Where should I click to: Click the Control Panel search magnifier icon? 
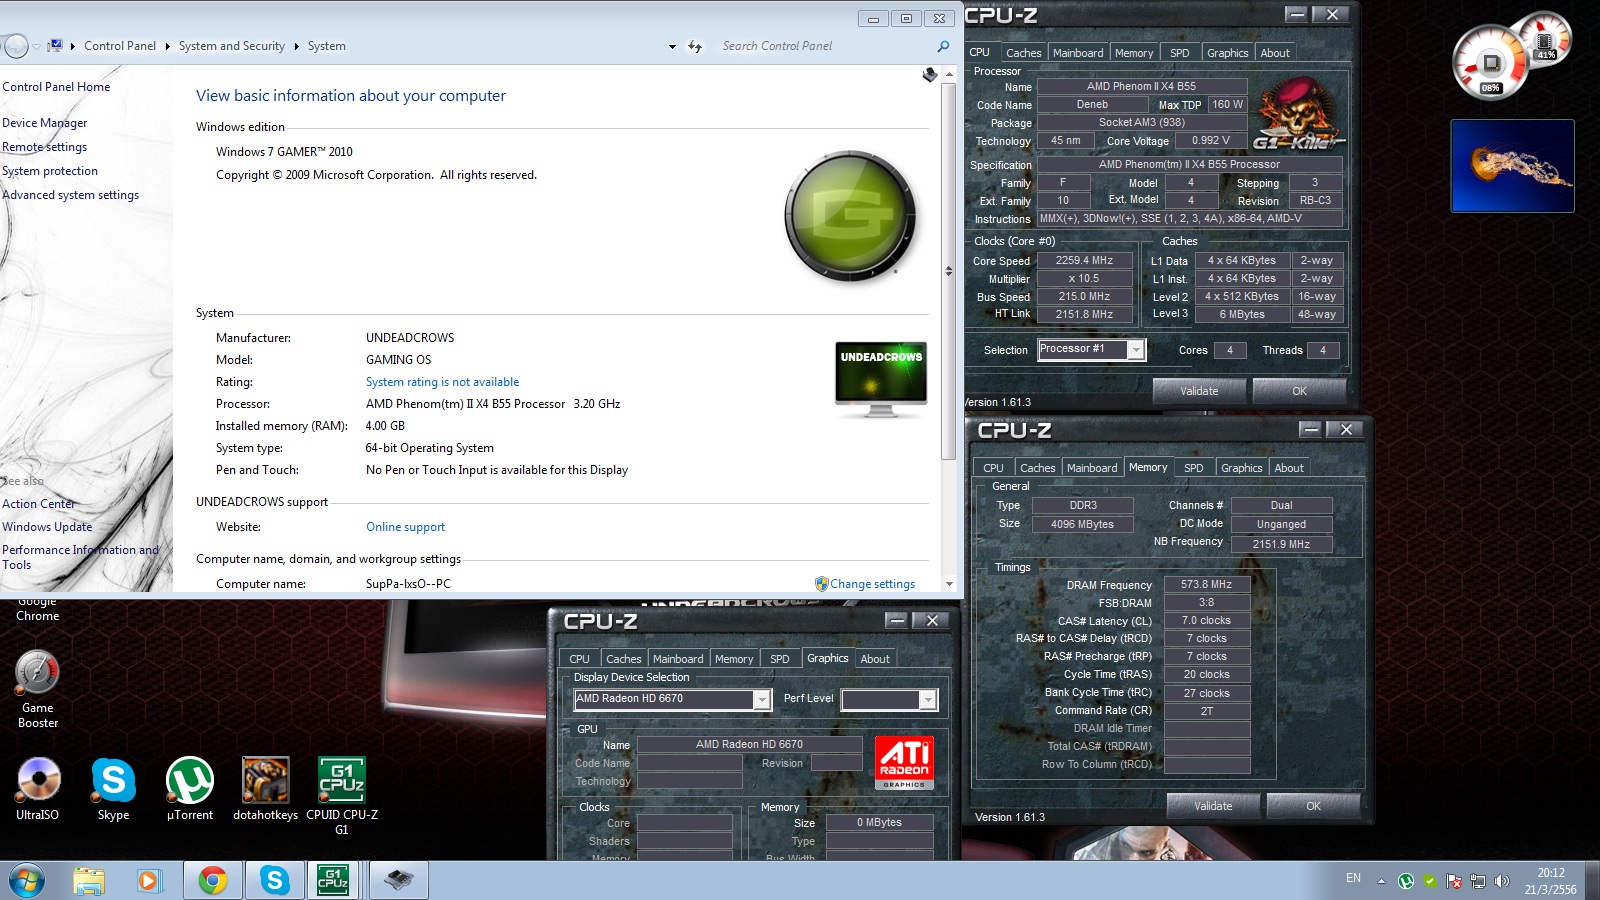(943, 46)
